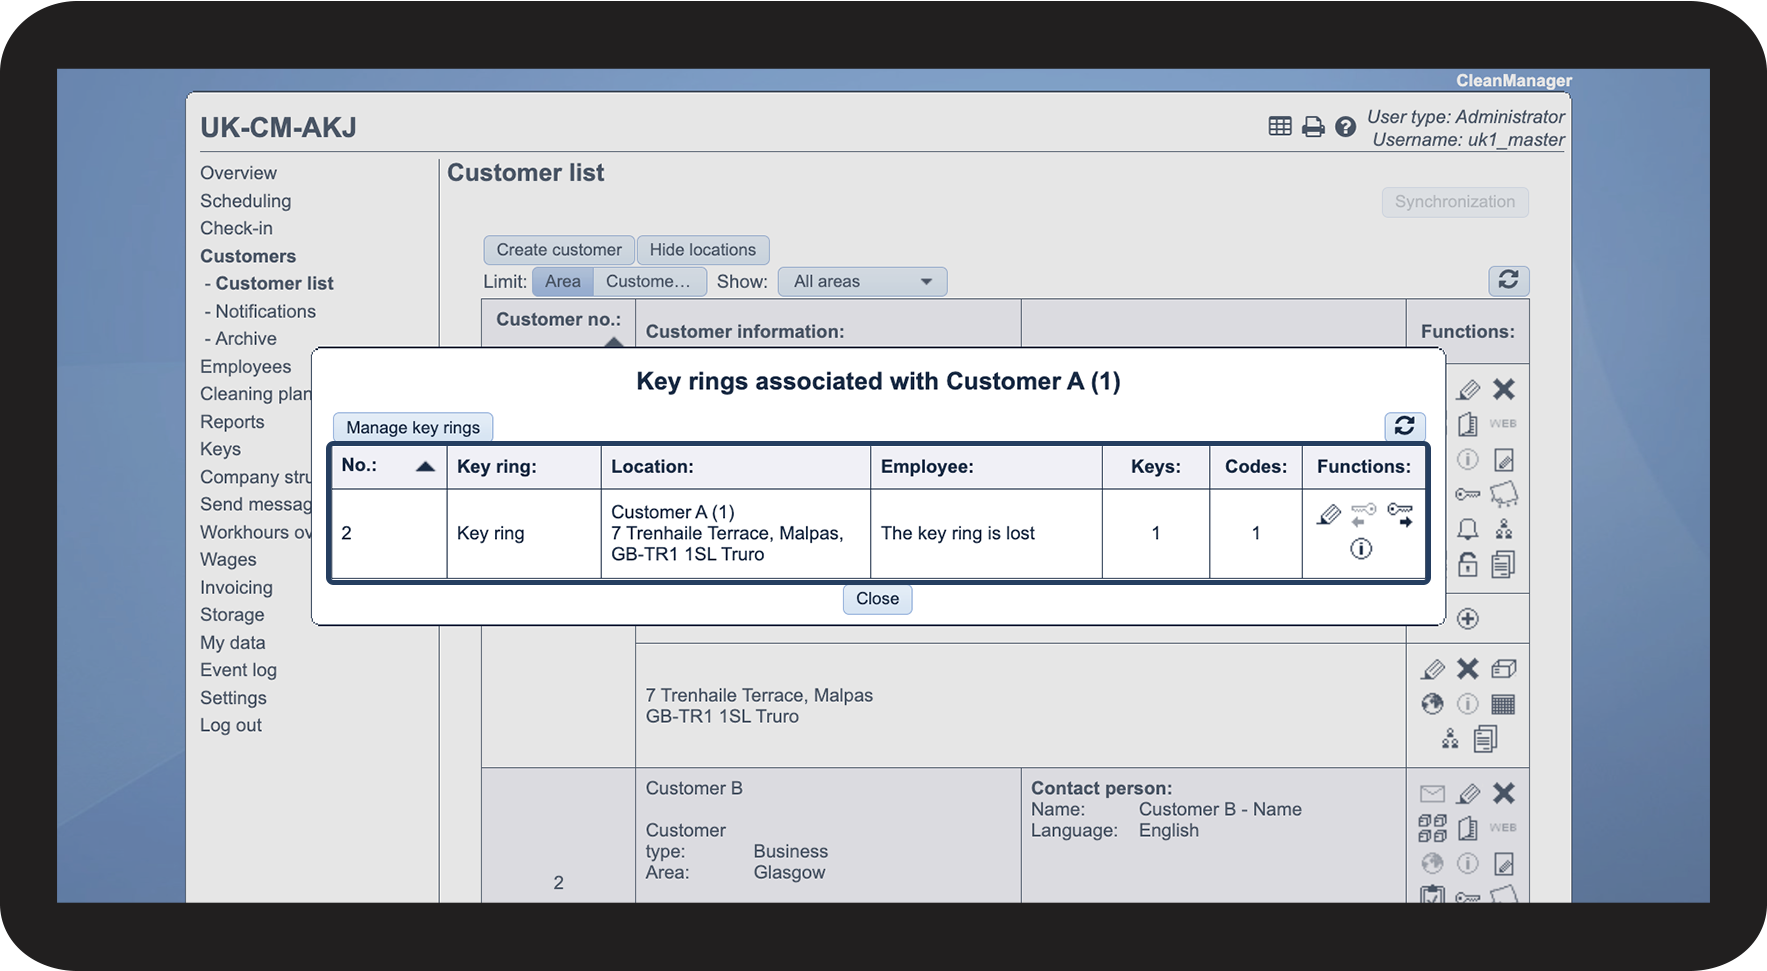Click the key hand-out arrow icon
The height and width of the screenshot is (971, 1767).
pos(1400,515)
